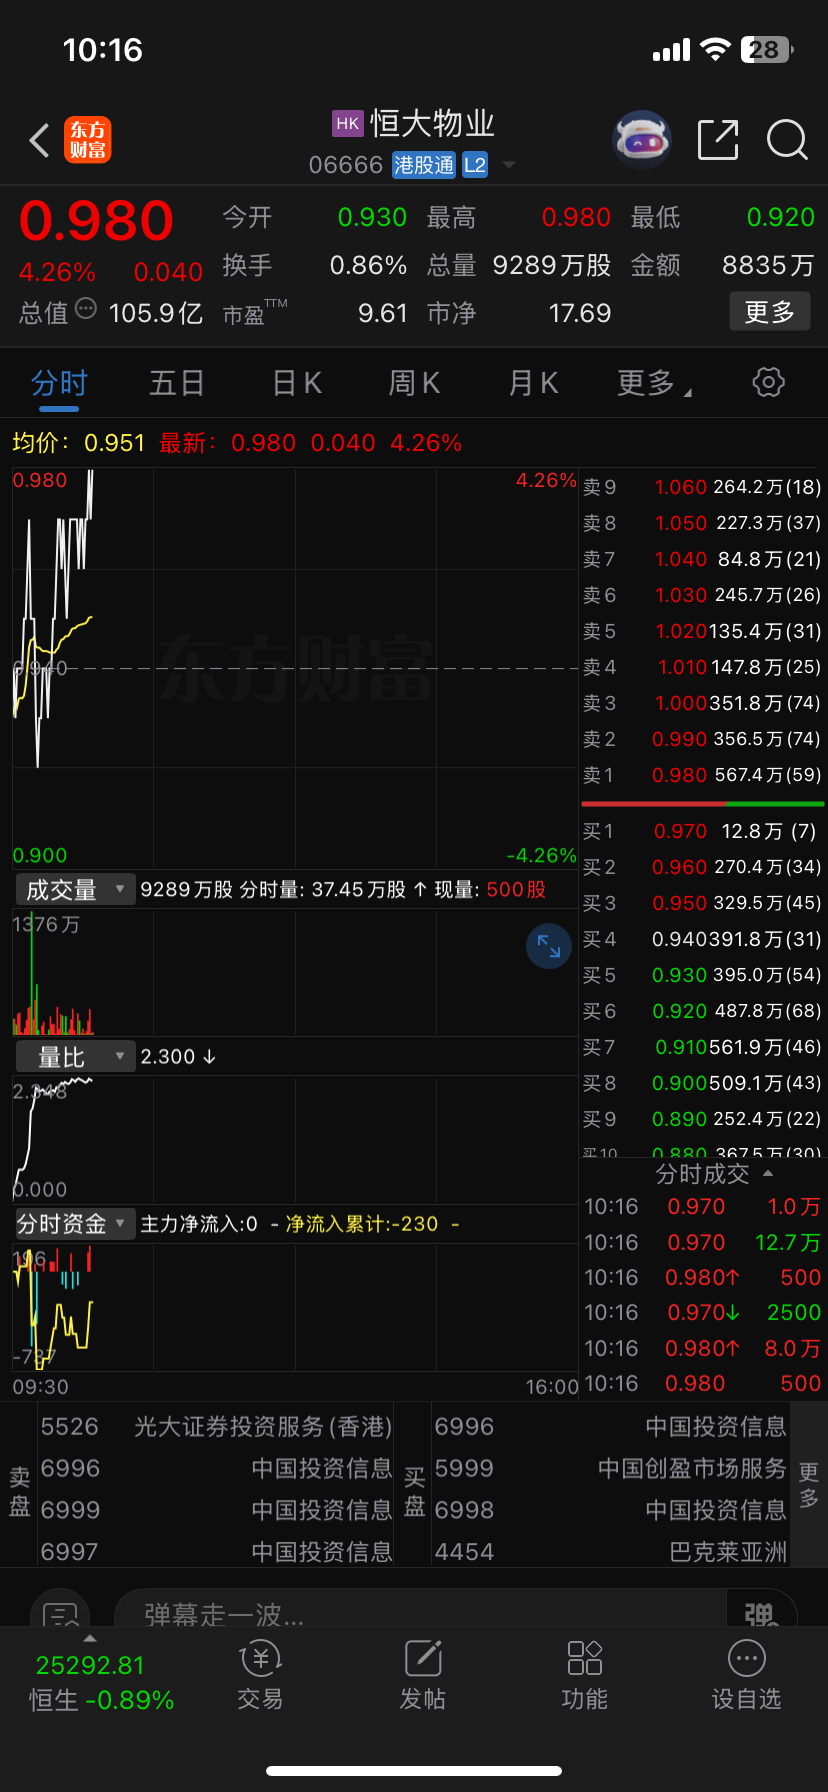Switch to the 分时 tab

pyautogui.click(x=59, y=383)
